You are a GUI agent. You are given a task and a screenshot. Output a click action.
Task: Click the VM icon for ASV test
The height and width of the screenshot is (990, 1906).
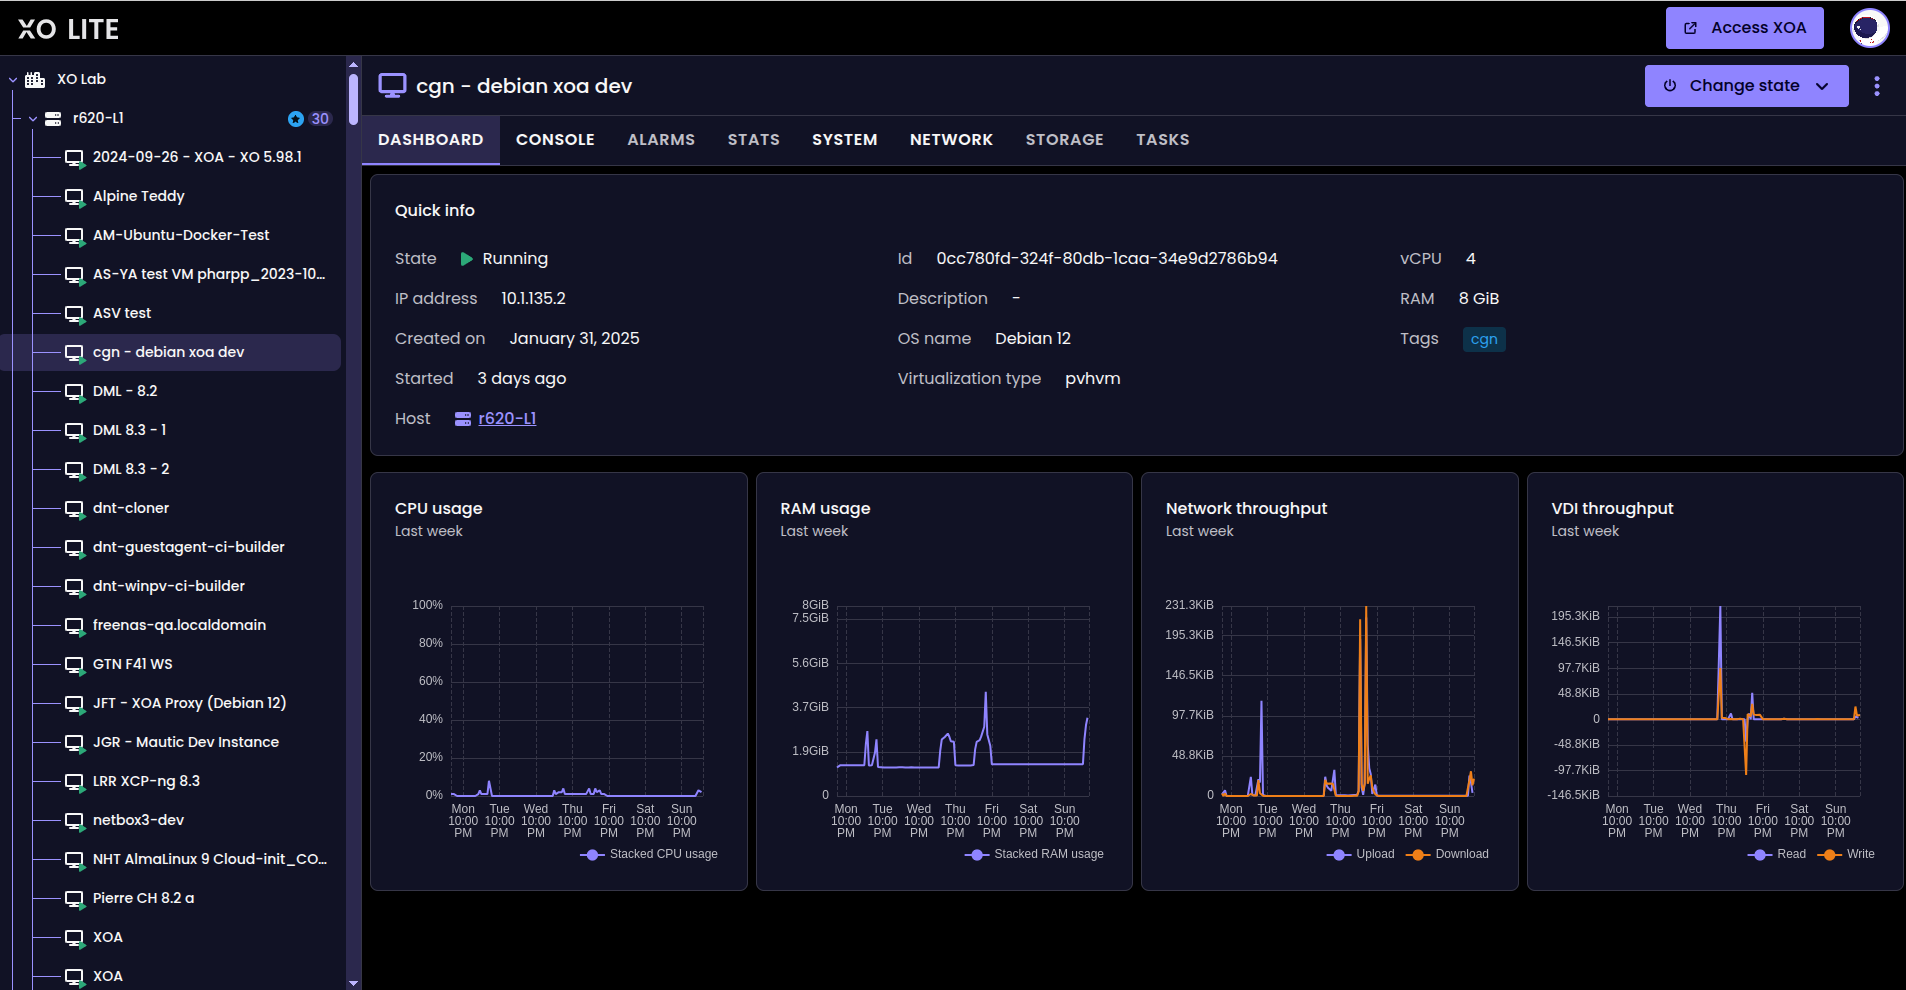click(x=74, y=314)
